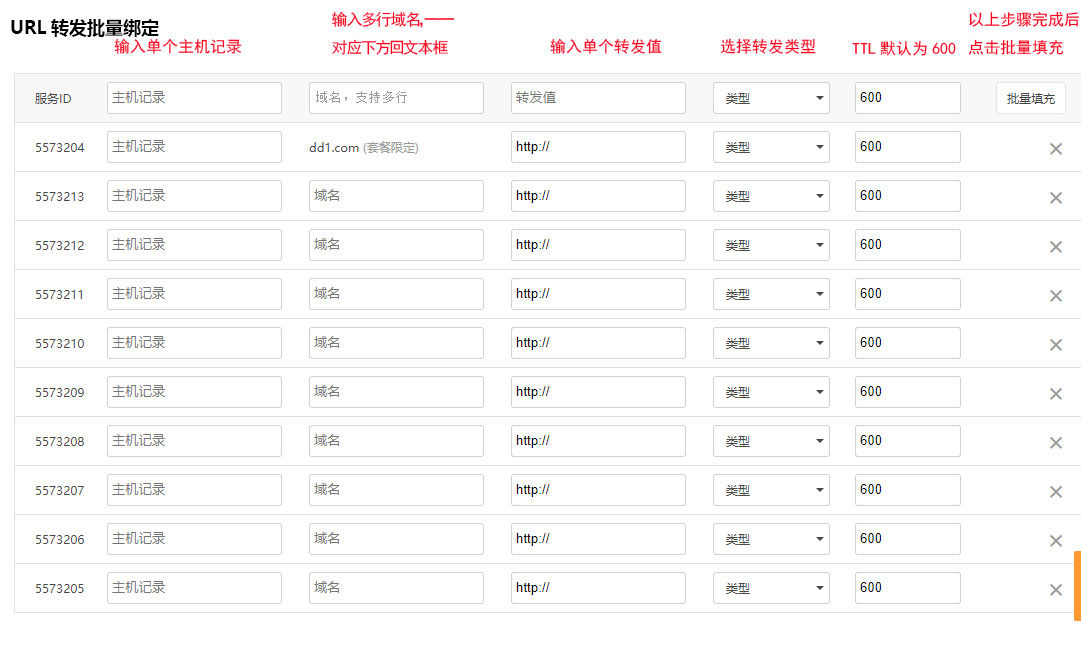This screenshot has width=1081, height=665.
Task: Click the multi-line 域名 textarea in header
Action: [396, 98]
